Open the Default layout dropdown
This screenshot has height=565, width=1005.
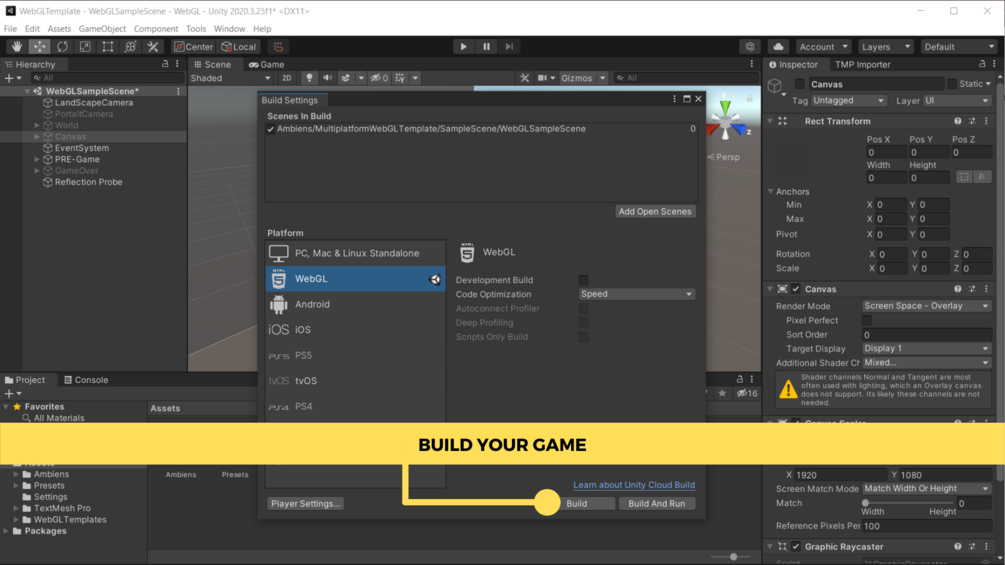(x=959, y=47)
